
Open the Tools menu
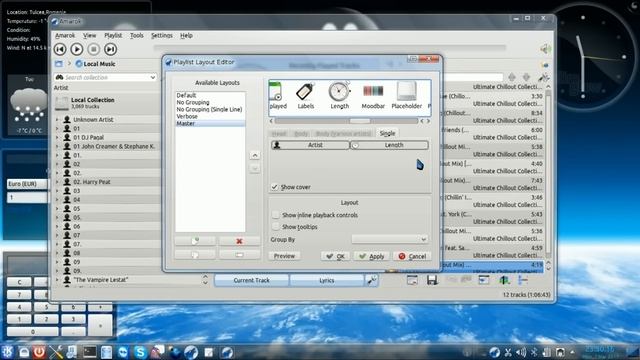pos(137,36)
